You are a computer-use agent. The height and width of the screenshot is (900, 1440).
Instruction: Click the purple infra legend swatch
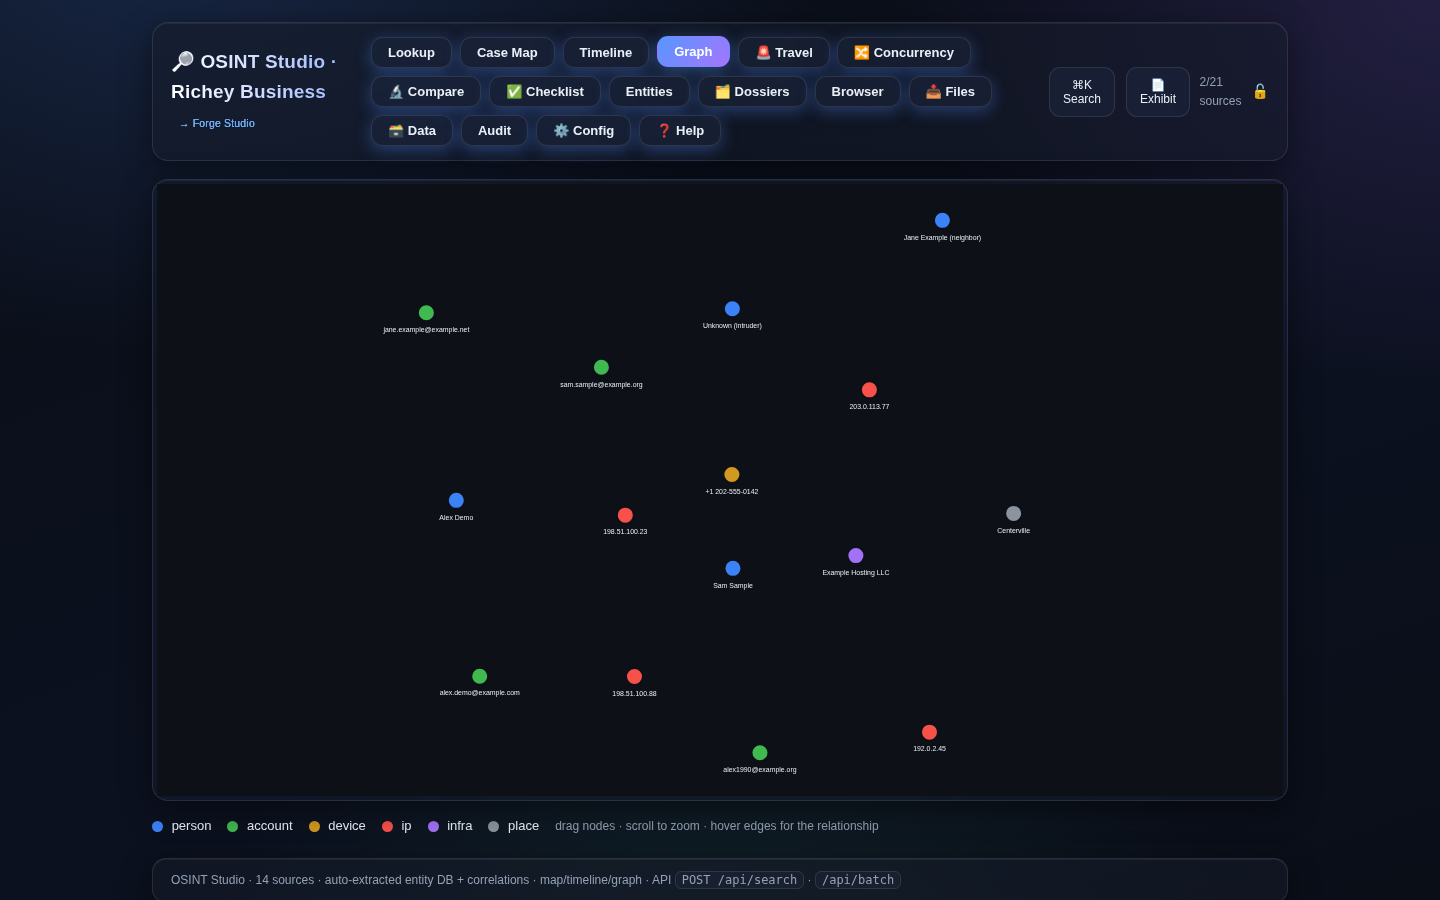pos(433,827)
